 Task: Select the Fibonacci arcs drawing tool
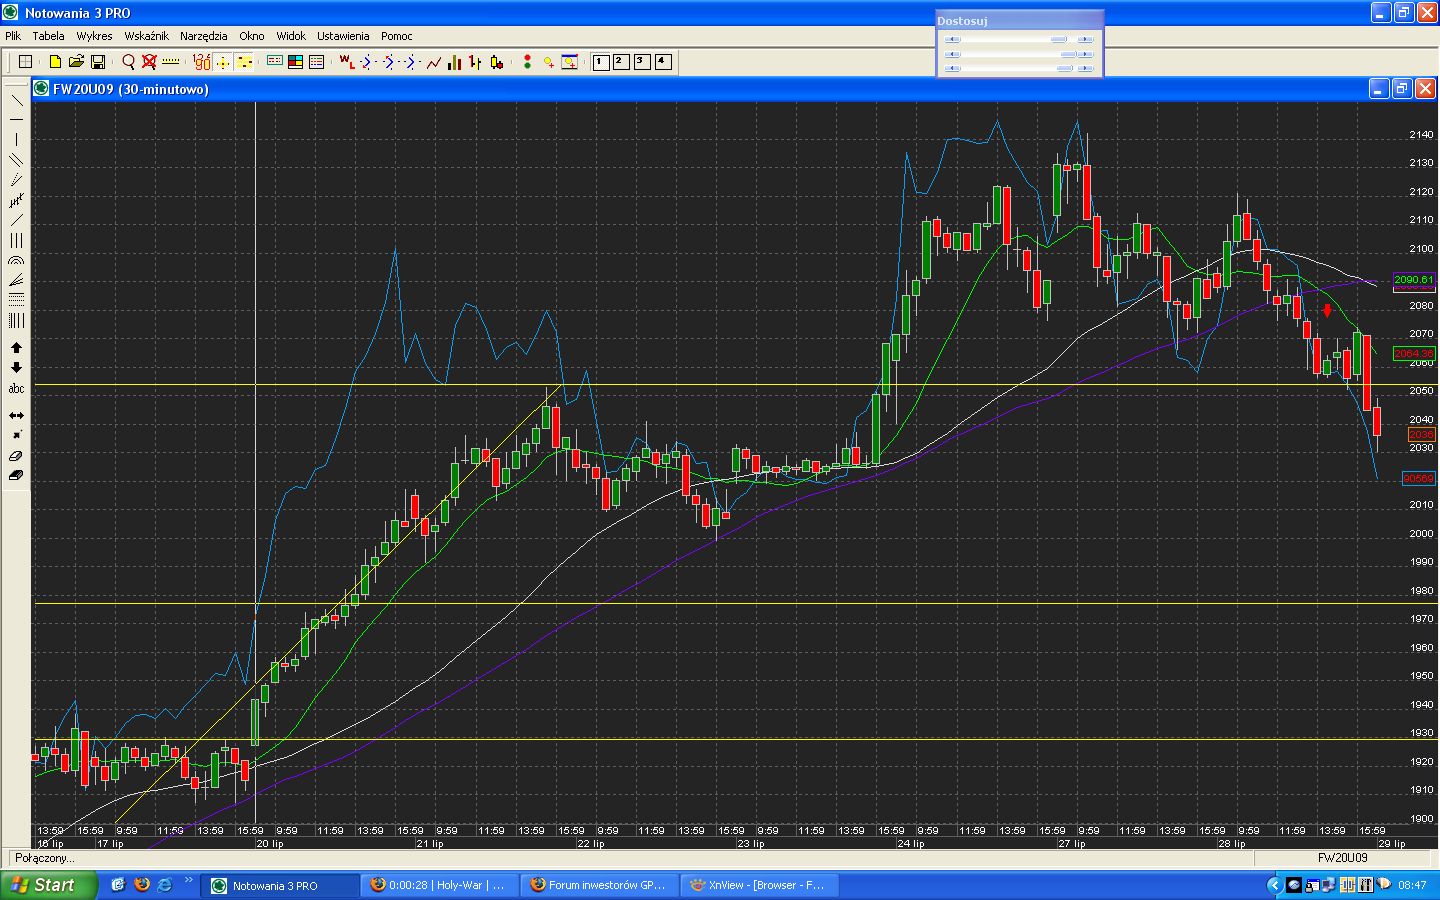point(16,261)
